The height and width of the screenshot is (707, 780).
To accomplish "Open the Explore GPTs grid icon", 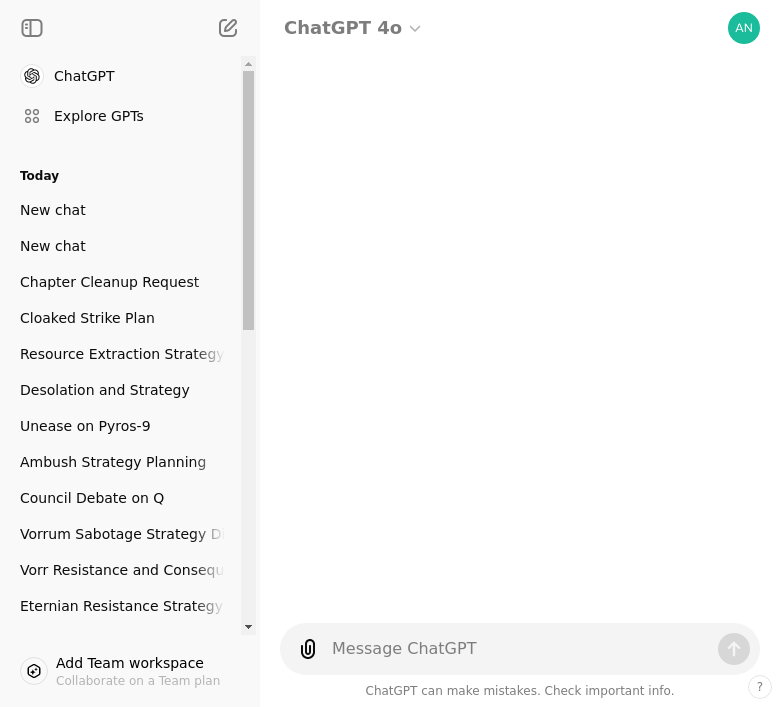I will click(32, 116).
